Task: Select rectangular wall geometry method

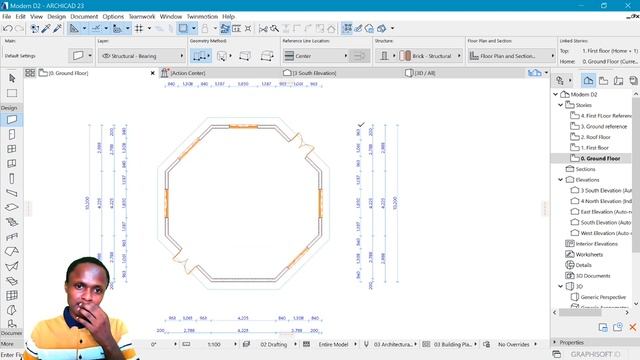Action: (244, 56)
